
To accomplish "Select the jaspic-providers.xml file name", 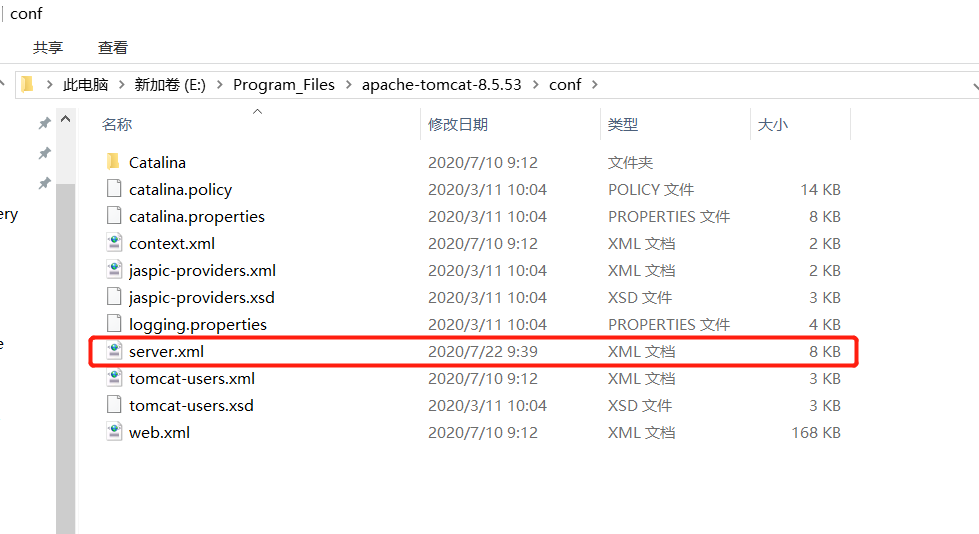I will [202, 270].
